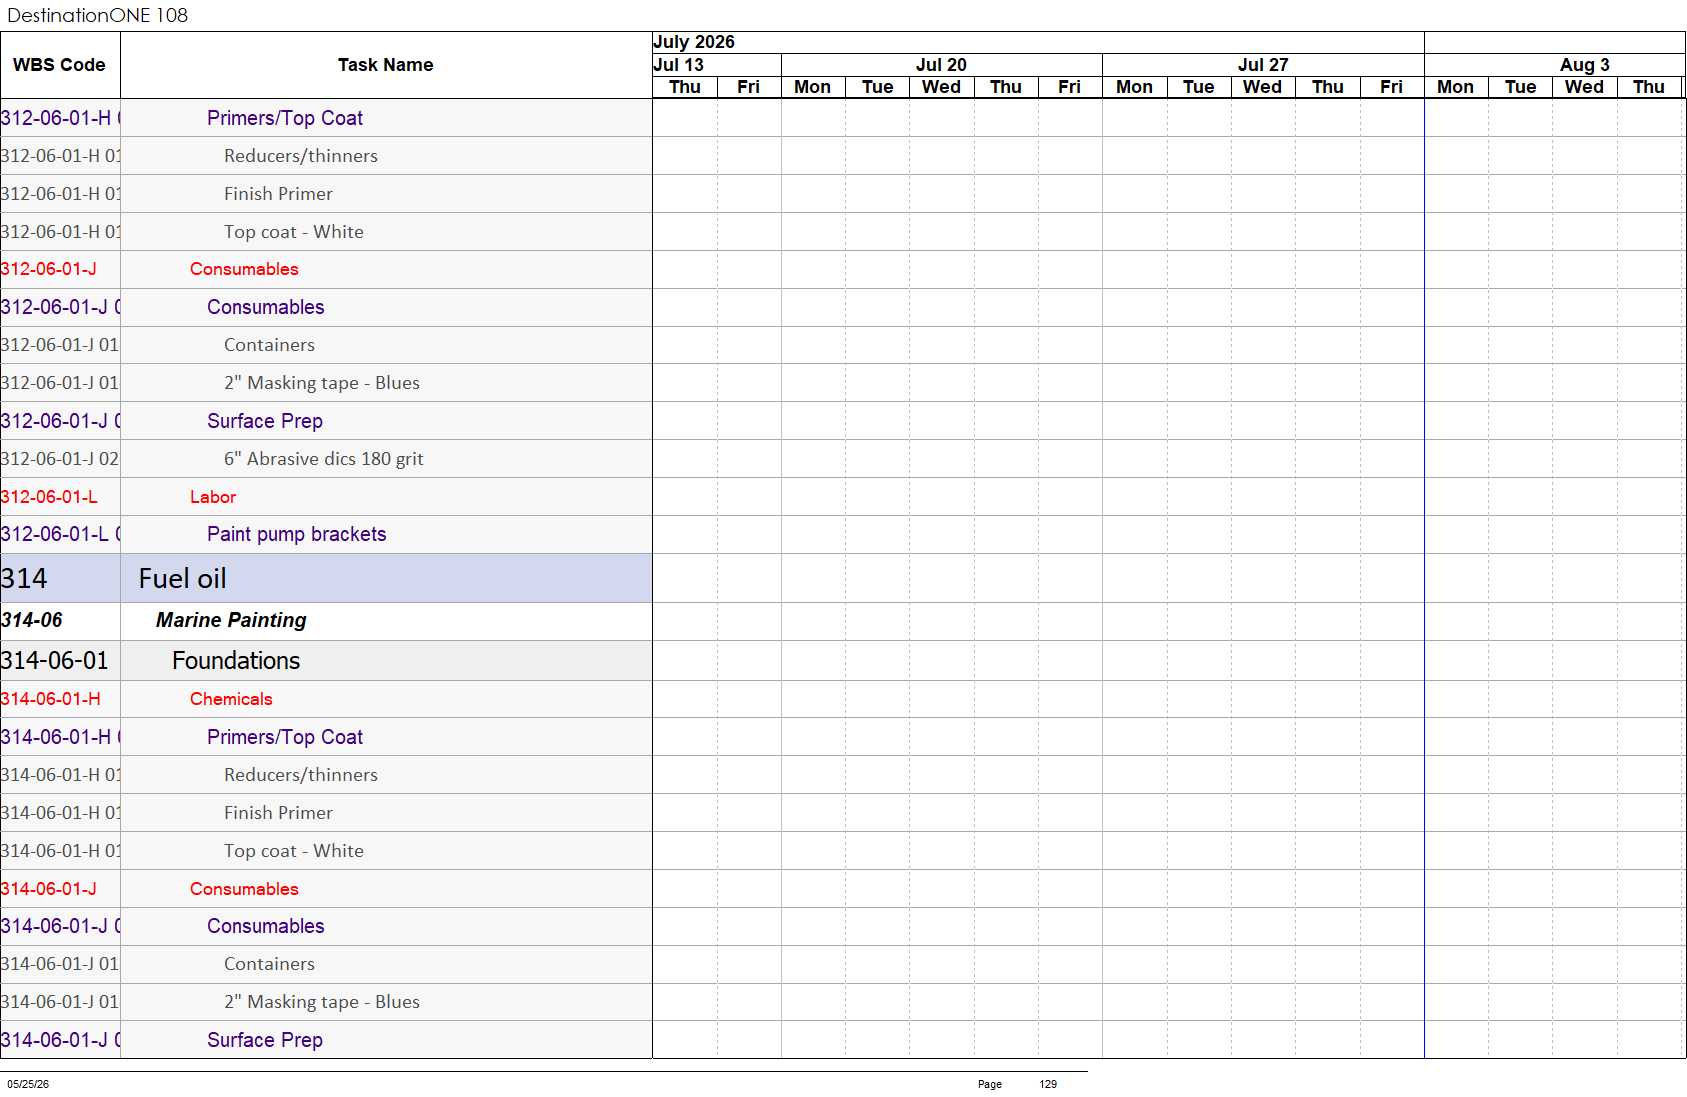Click the Mon header under Aug 3

point(1456,87)
